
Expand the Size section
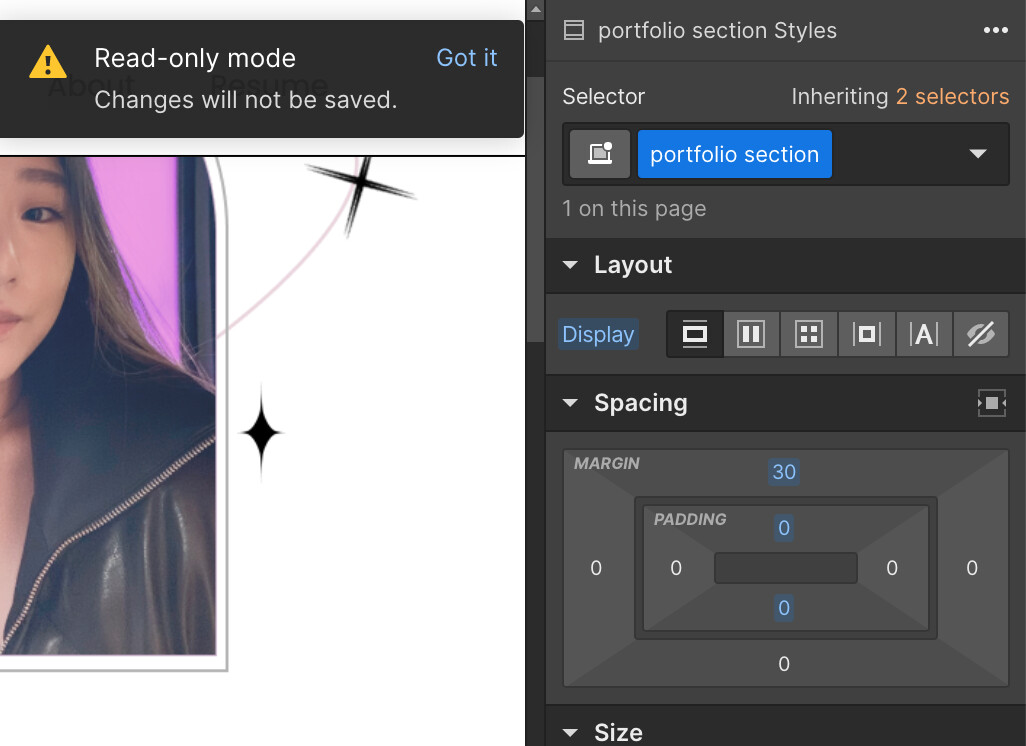[570, 733]
